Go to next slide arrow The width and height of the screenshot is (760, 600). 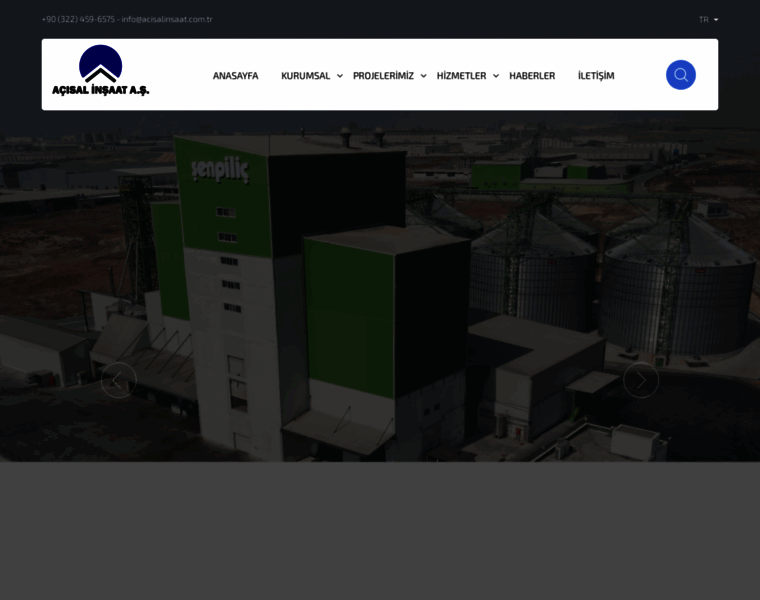(641, 380)
